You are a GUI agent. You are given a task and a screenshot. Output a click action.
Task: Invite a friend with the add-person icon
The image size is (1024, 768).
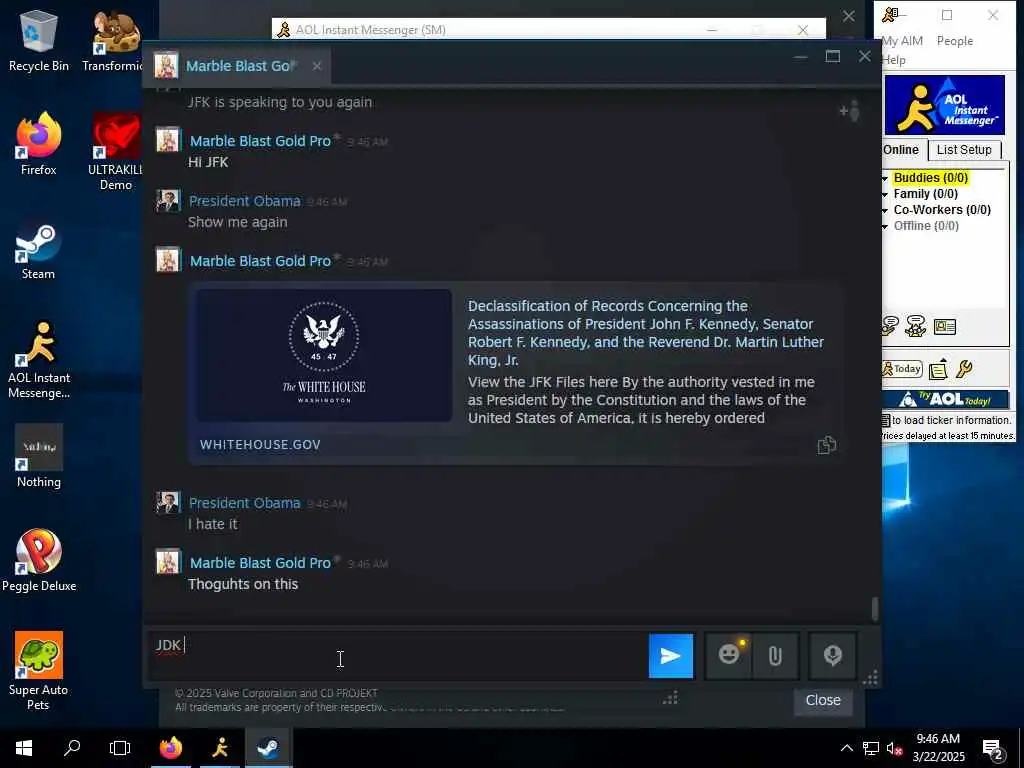(850, 111)
